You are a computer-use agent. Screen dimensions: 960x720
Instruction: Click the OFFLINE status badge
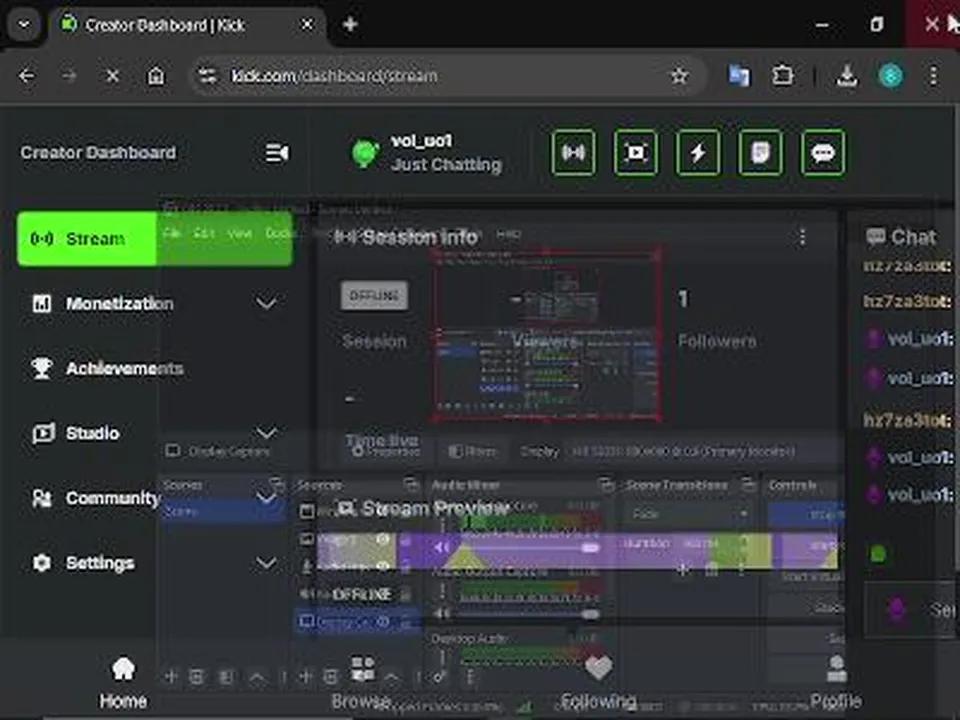(374, 296)
